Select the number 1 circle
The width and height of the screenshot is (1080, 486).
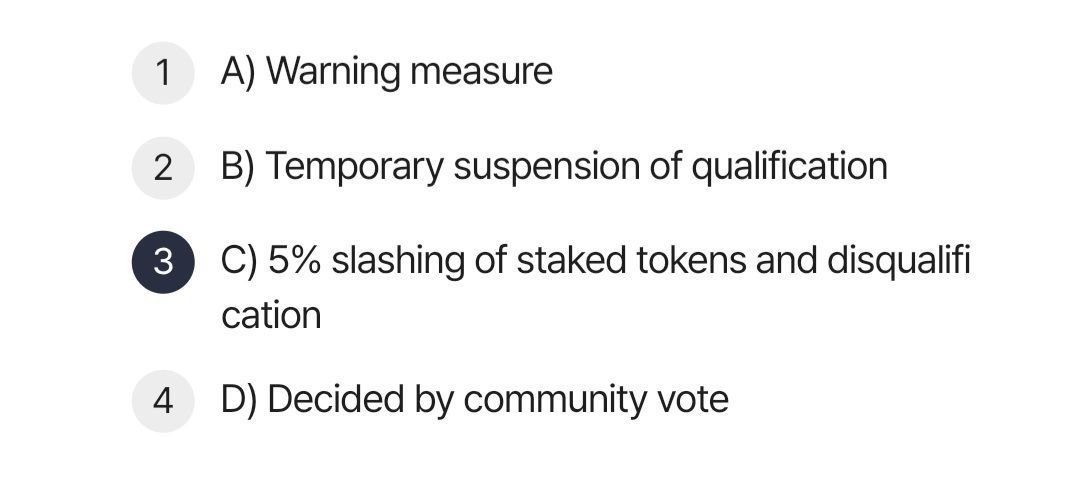[x=163, y=72]
